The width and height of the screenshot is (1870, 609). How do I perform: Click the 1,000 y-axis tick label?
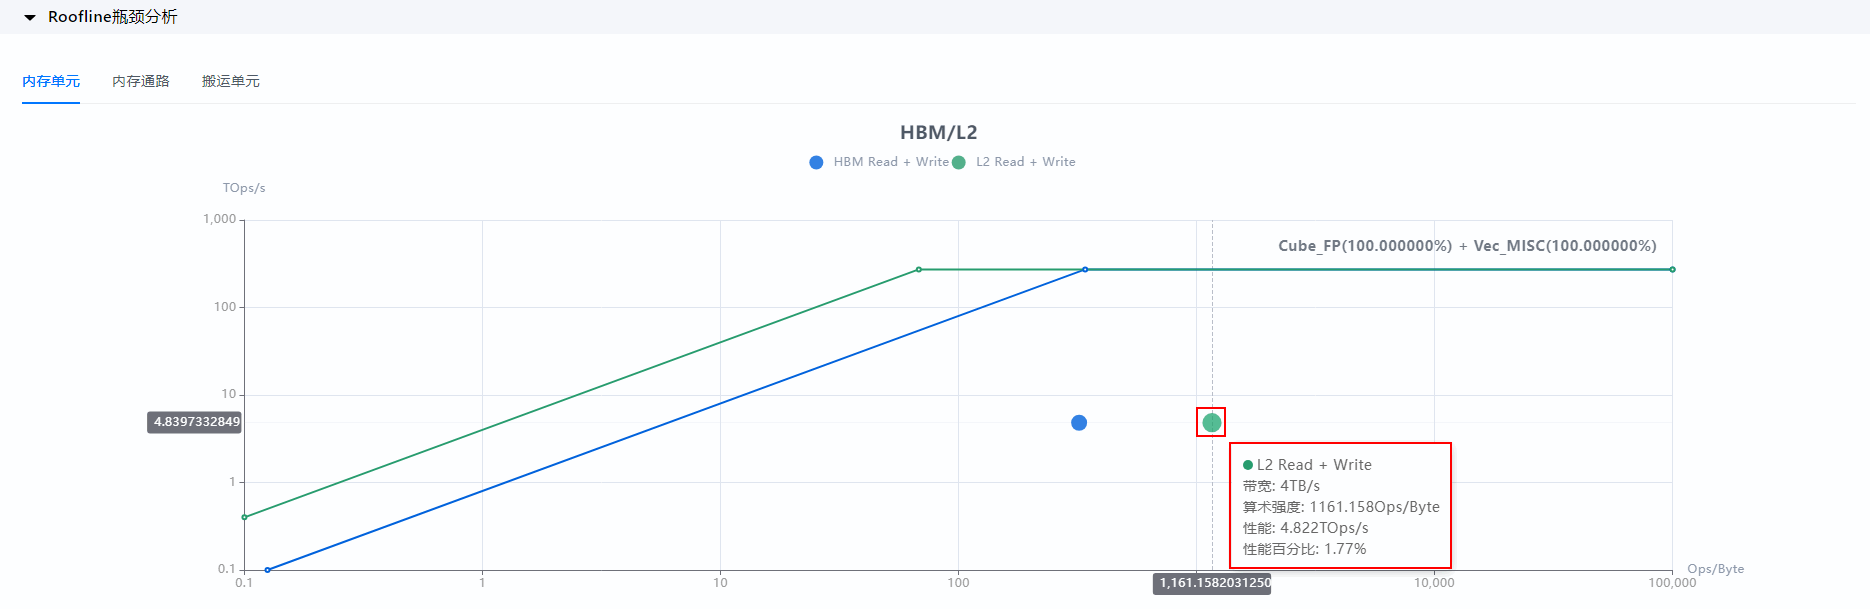[220, 219]
